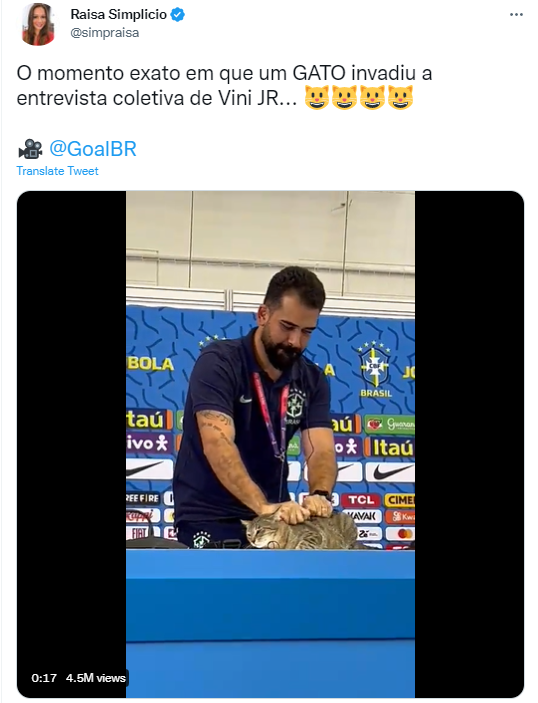Open the tweet's three-dot more options menu
This screenshot has height=703, width=538.
[516, 15]
